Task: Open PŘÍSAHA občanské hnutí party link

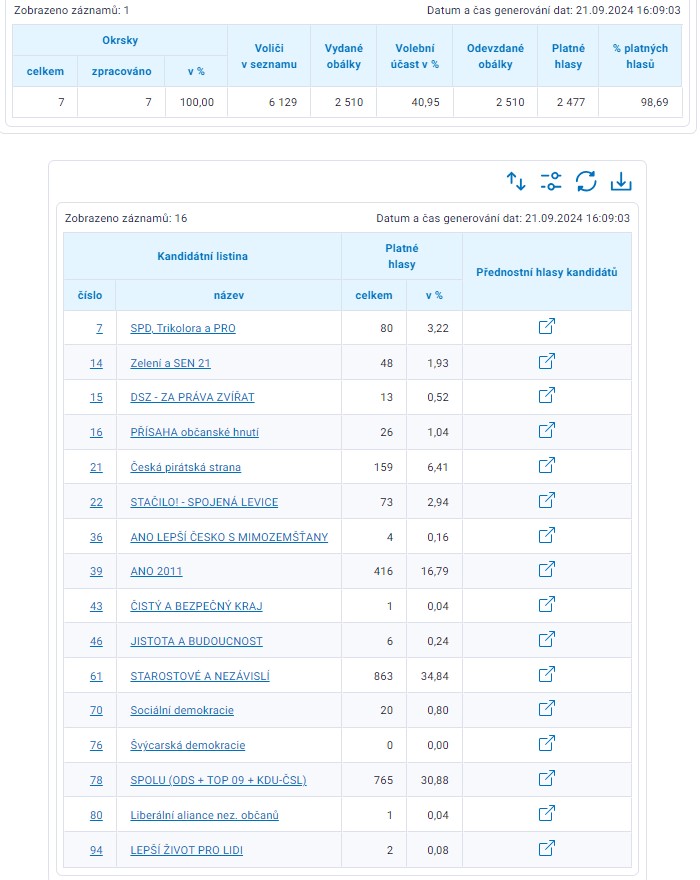Action: (x=194, y=432)
